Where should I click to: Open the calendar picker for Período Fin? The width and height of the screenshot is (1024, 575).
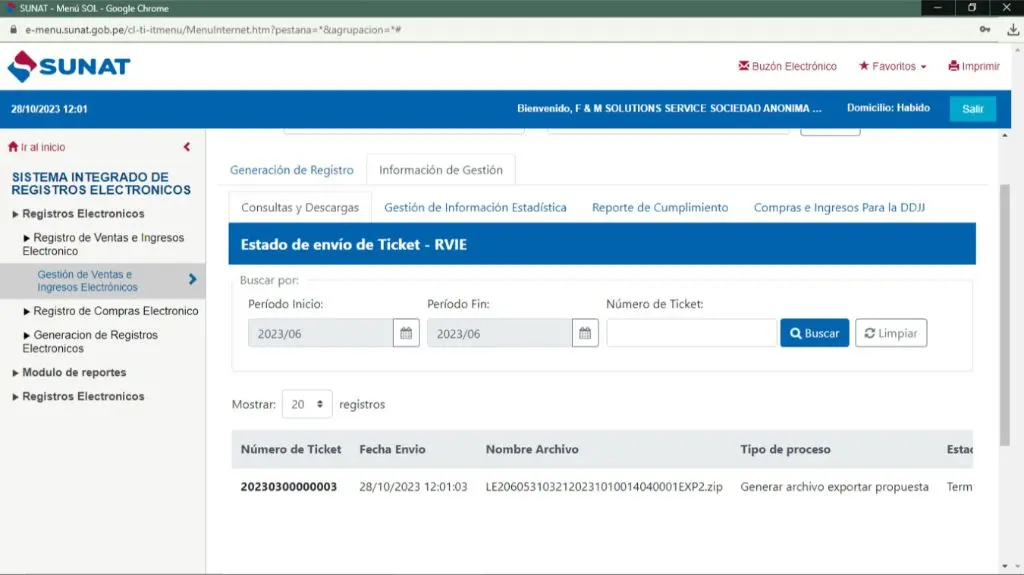coord(585,333)
